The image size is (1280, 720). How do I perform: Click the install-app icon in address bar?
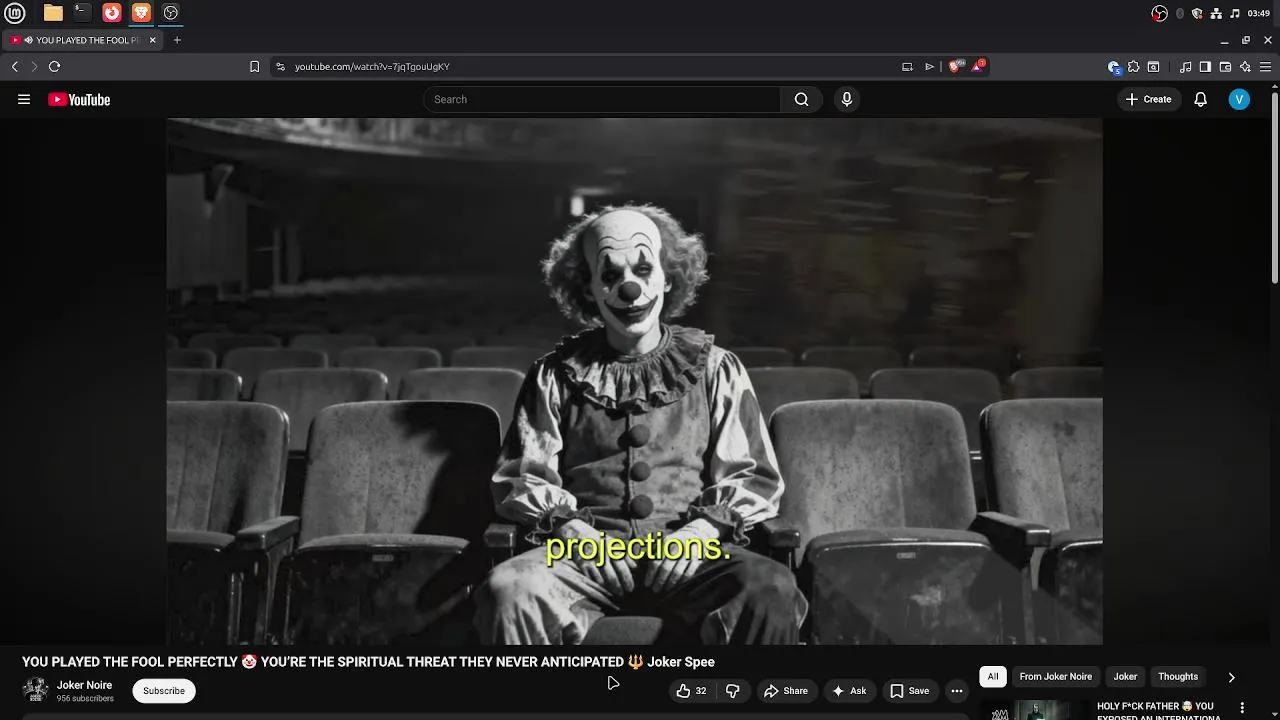[x=907, y=66]
